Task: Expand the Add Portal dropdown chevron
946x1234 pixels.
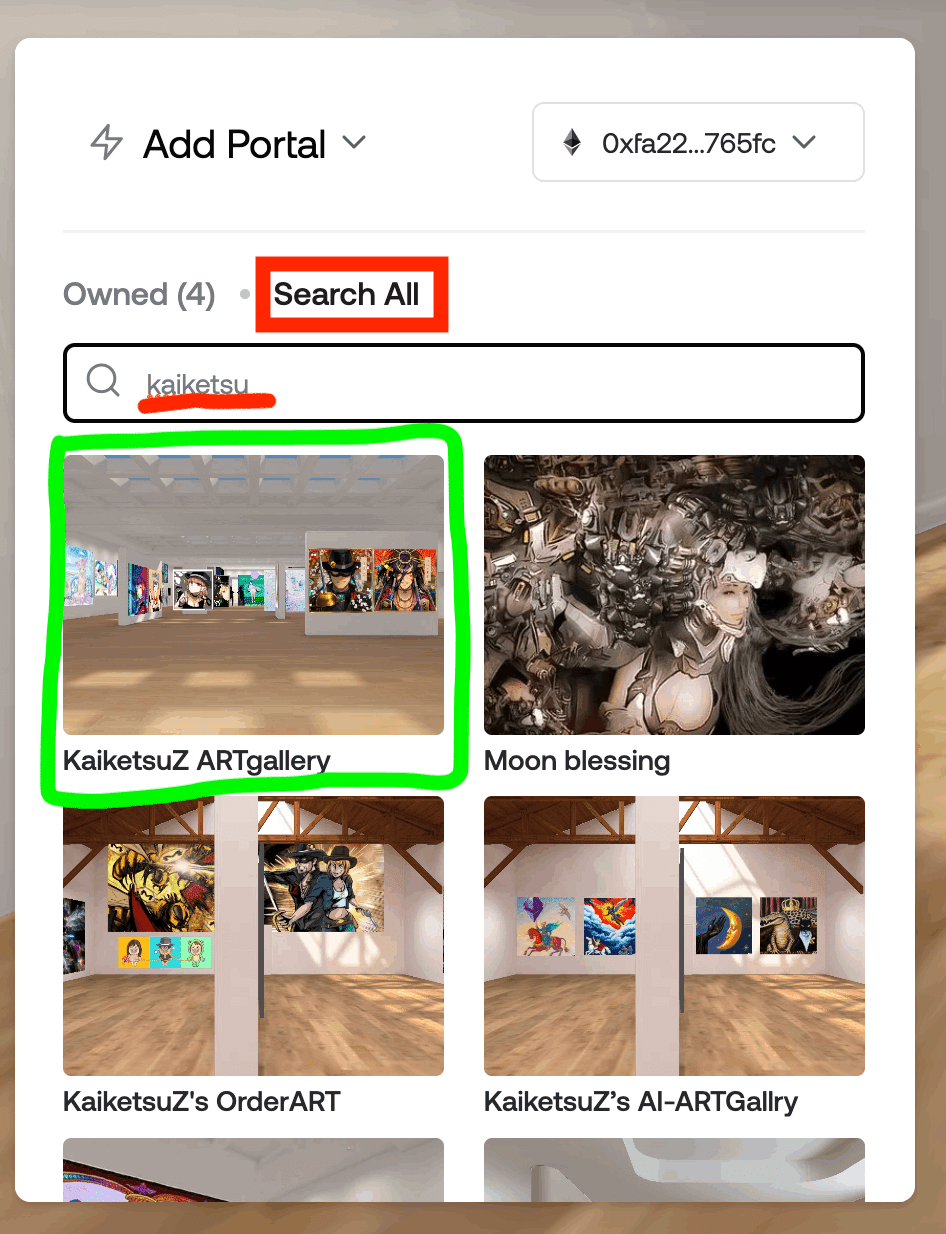Action: pos(354,143)
